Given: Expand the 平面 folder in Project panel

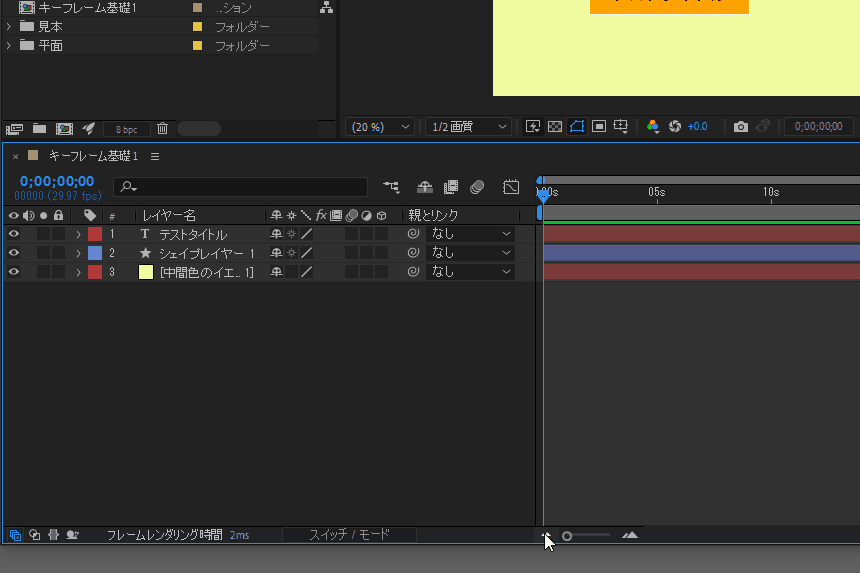Looking at the screenshot, I should [x=9, y=46].
